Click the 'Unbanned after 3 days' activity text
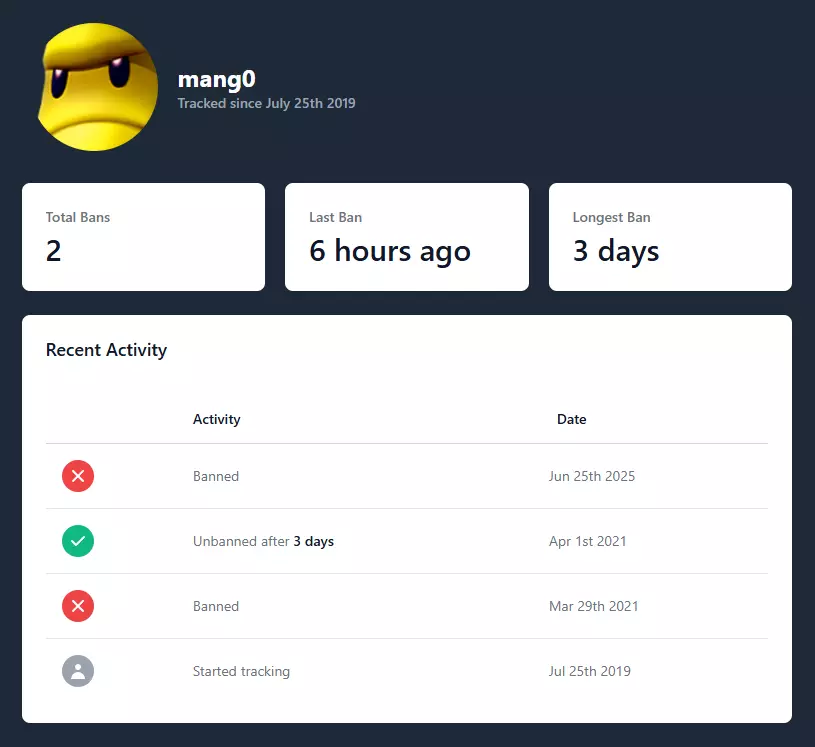 pos(264,541)
